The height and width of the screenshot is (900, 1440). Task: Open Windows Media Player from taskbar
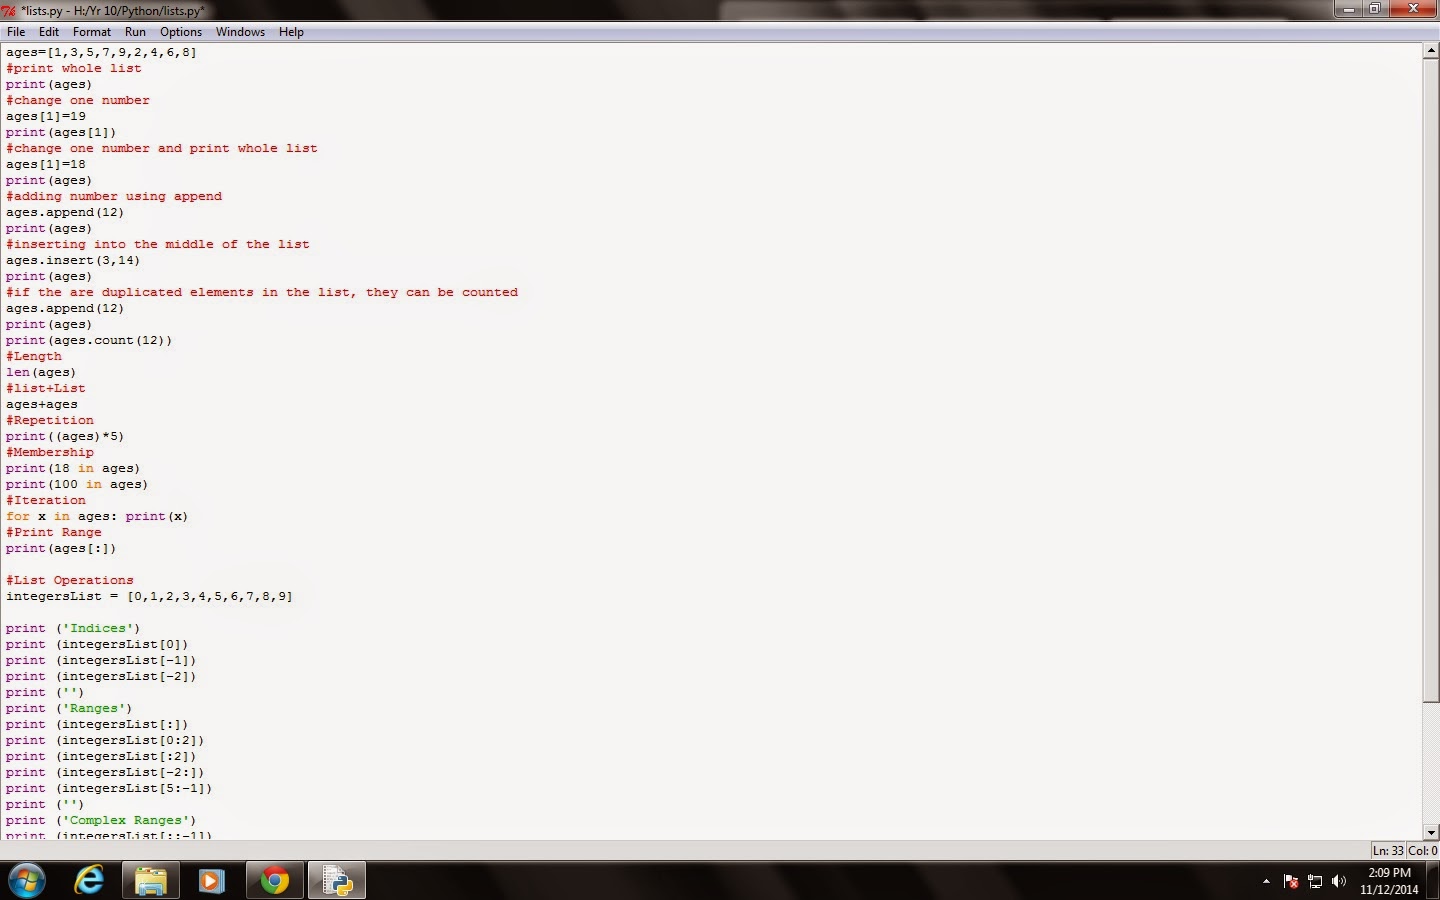point(211,881)
